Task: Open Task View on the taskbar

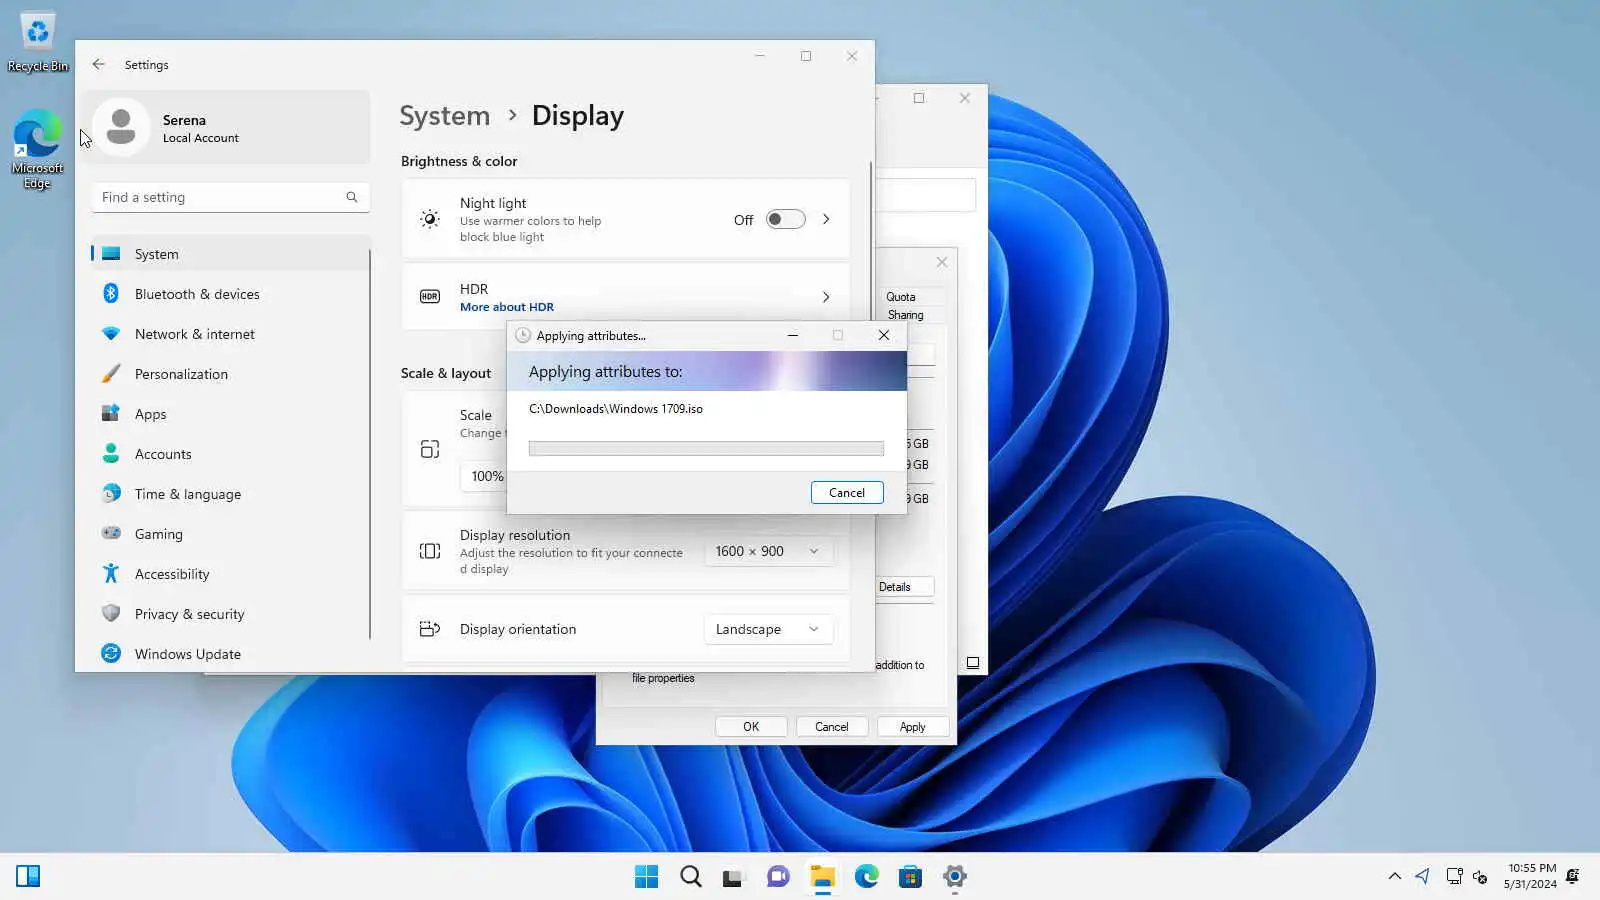Action: pyautogui.click(x=734, y=877)
